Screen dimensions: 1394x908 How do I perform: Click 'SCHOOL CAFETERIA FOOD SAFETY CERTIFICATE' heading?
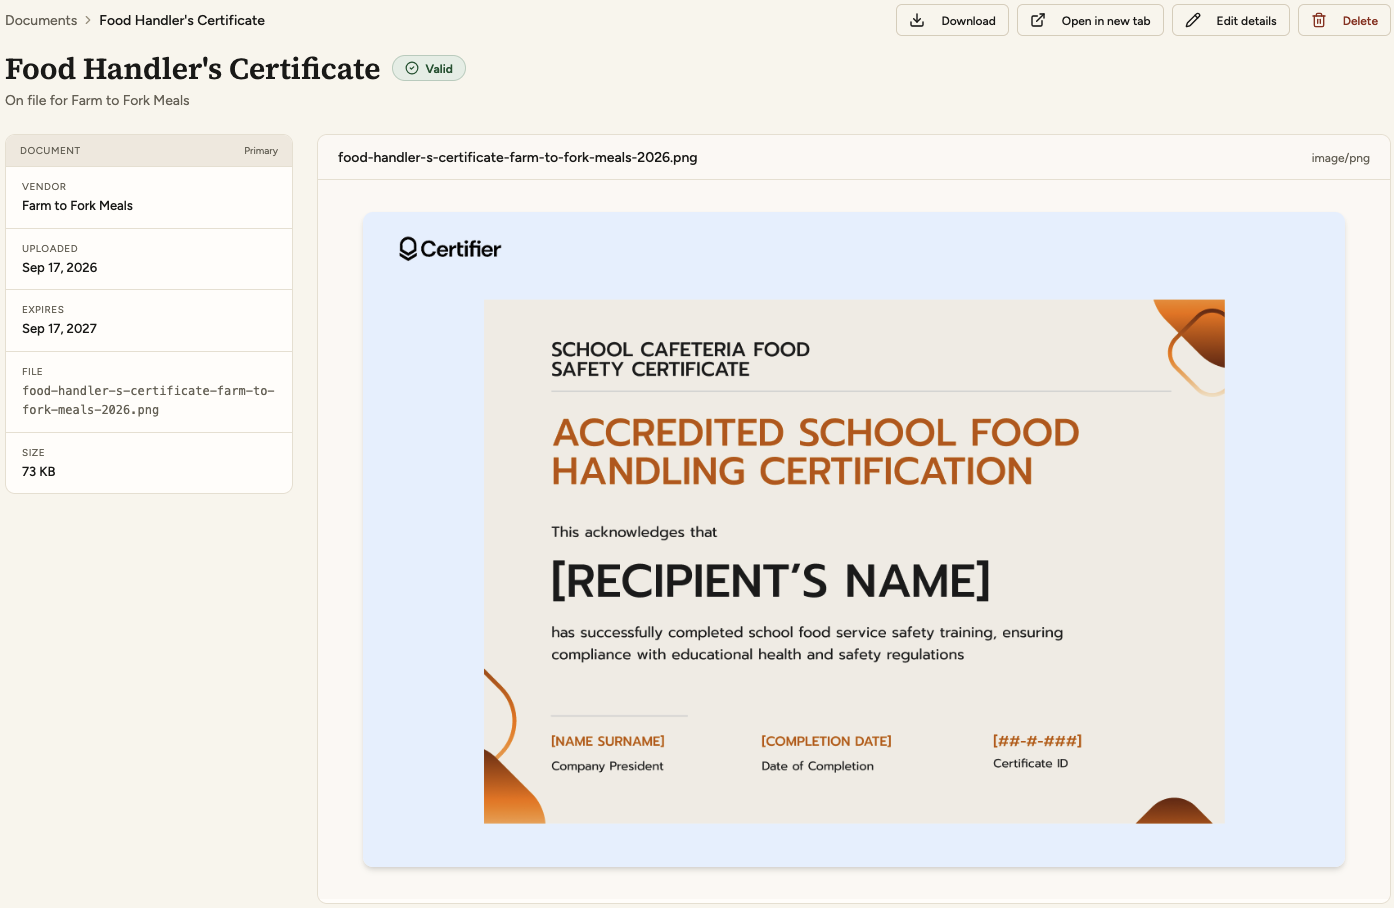(680, 359)
